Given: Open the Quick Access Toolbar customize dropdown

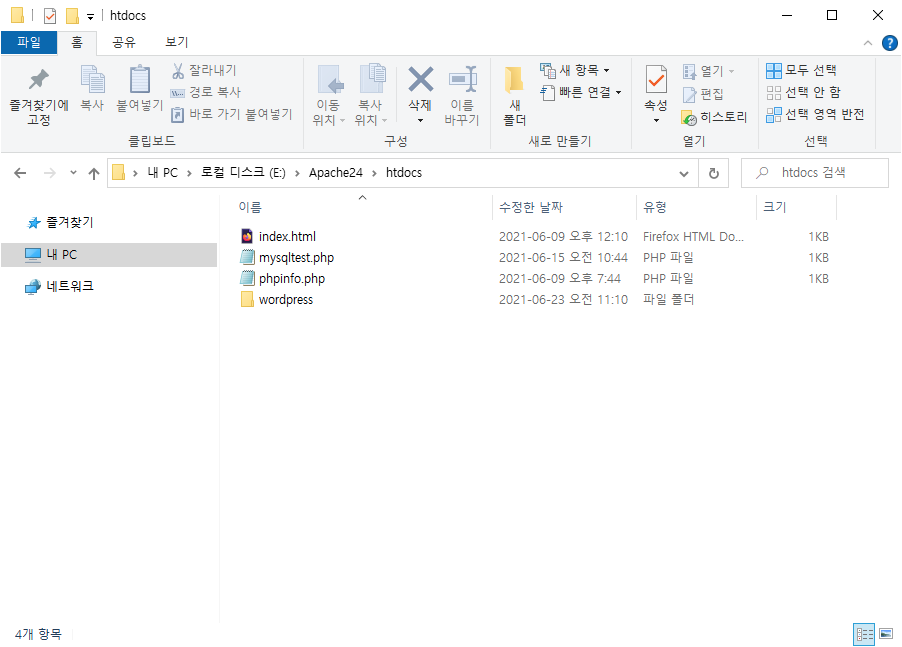Looking at the screenshot, I should pyautogui.click(x=90, y=17).
